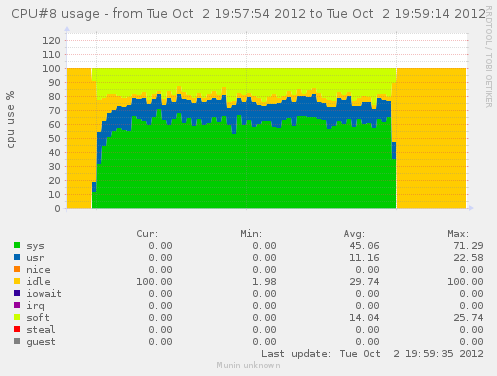Click the Munin unknown footer text
The image size is (497, 376).
click(248, 365)
